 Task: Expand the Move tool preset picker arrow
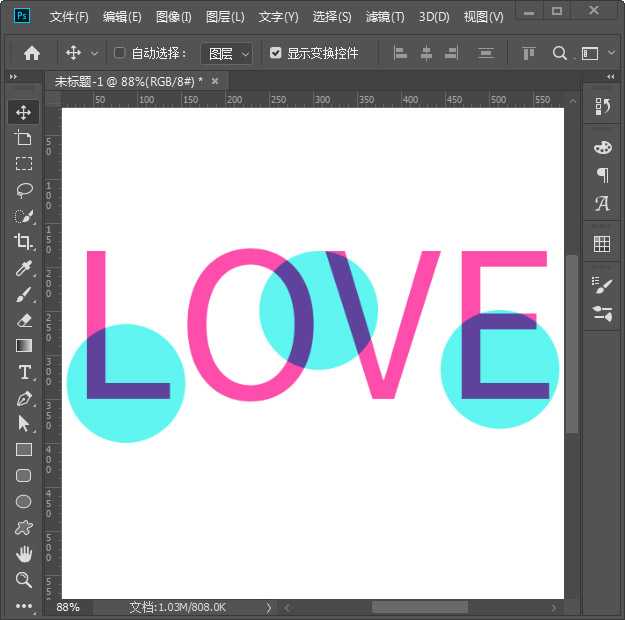(95, 53)
